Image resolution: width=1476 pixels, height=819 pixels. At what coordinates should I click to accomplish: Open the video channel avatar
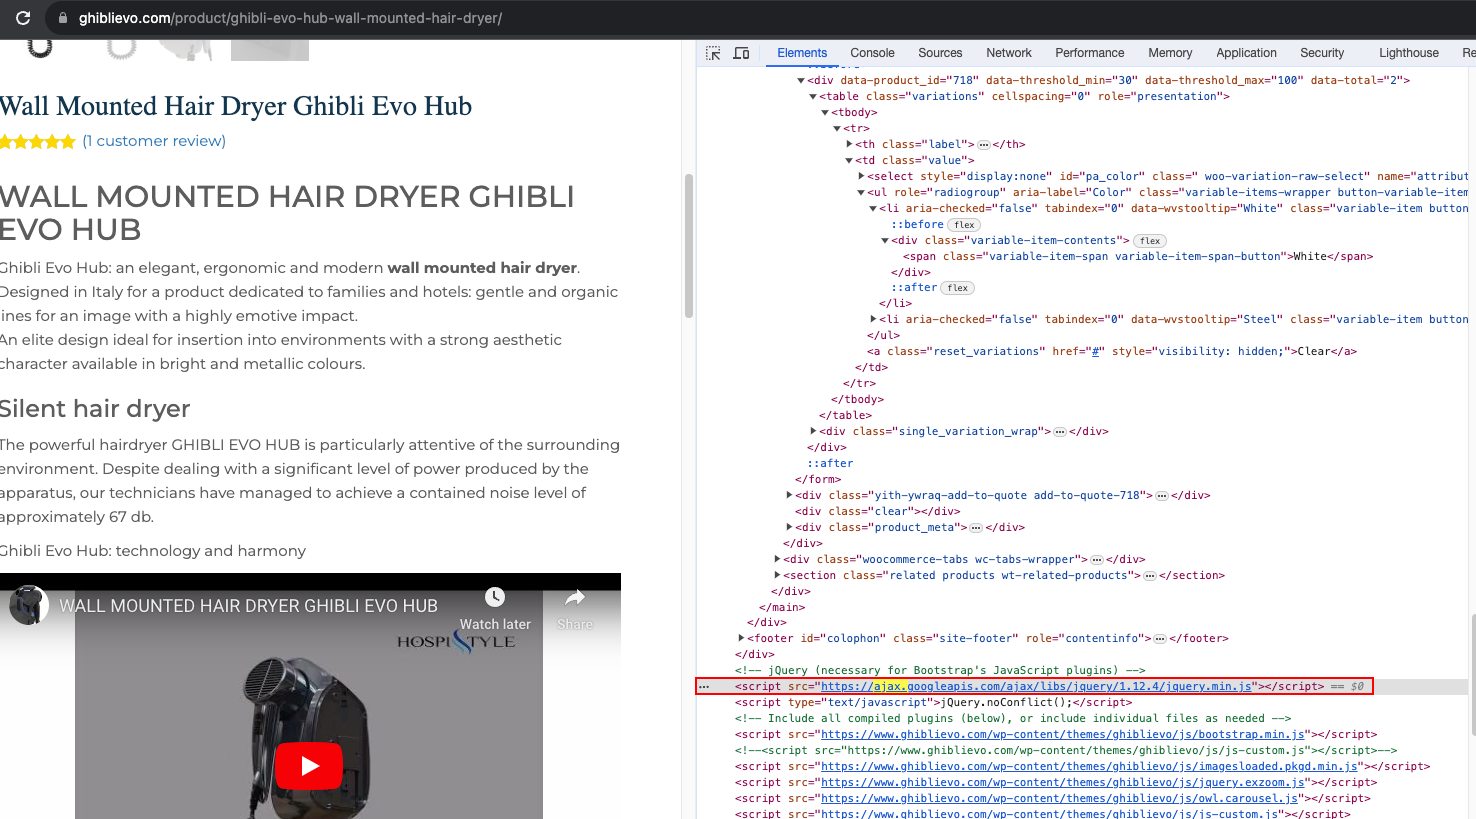(x=29, y=605)
